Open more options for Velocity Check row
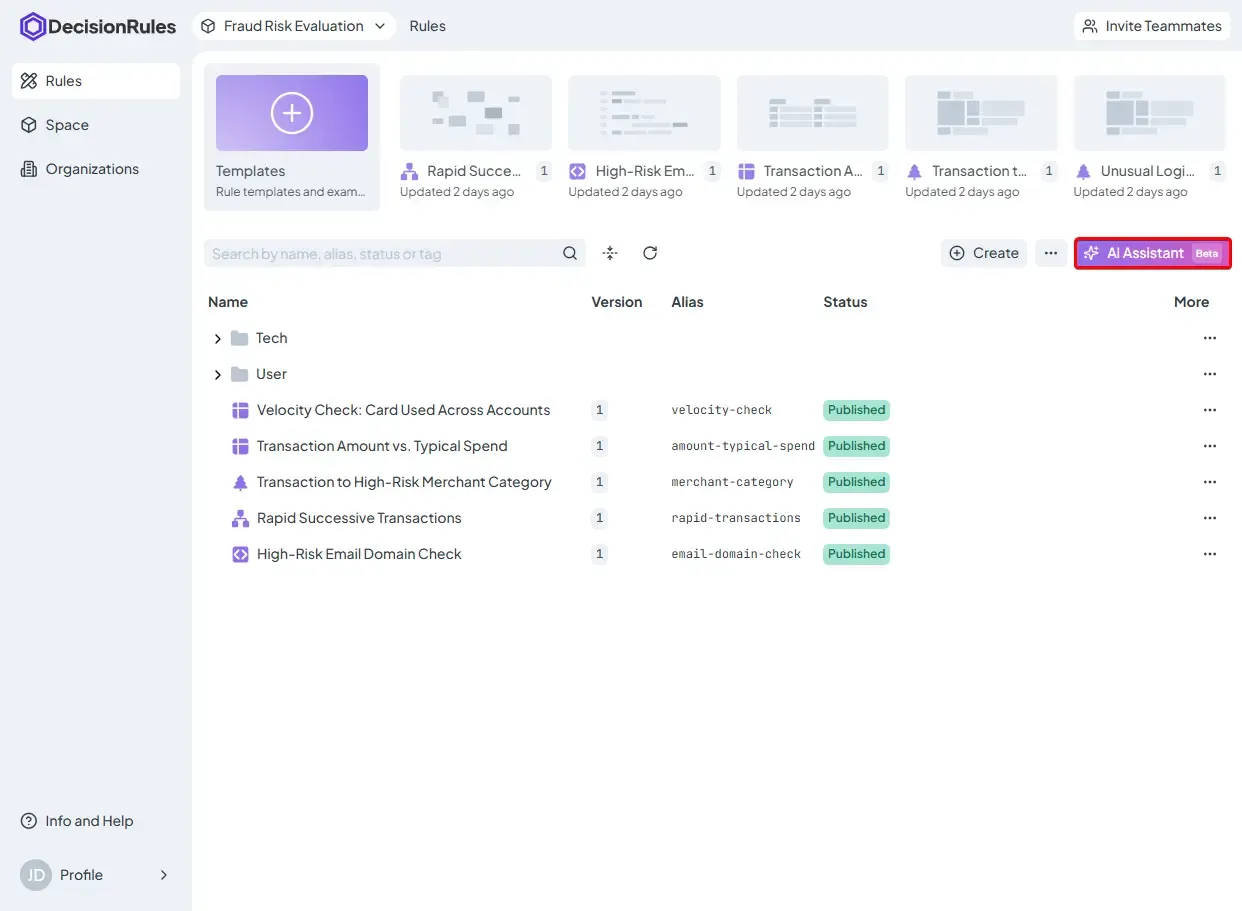This screenshot has width=1242, height=911. 1210,410
